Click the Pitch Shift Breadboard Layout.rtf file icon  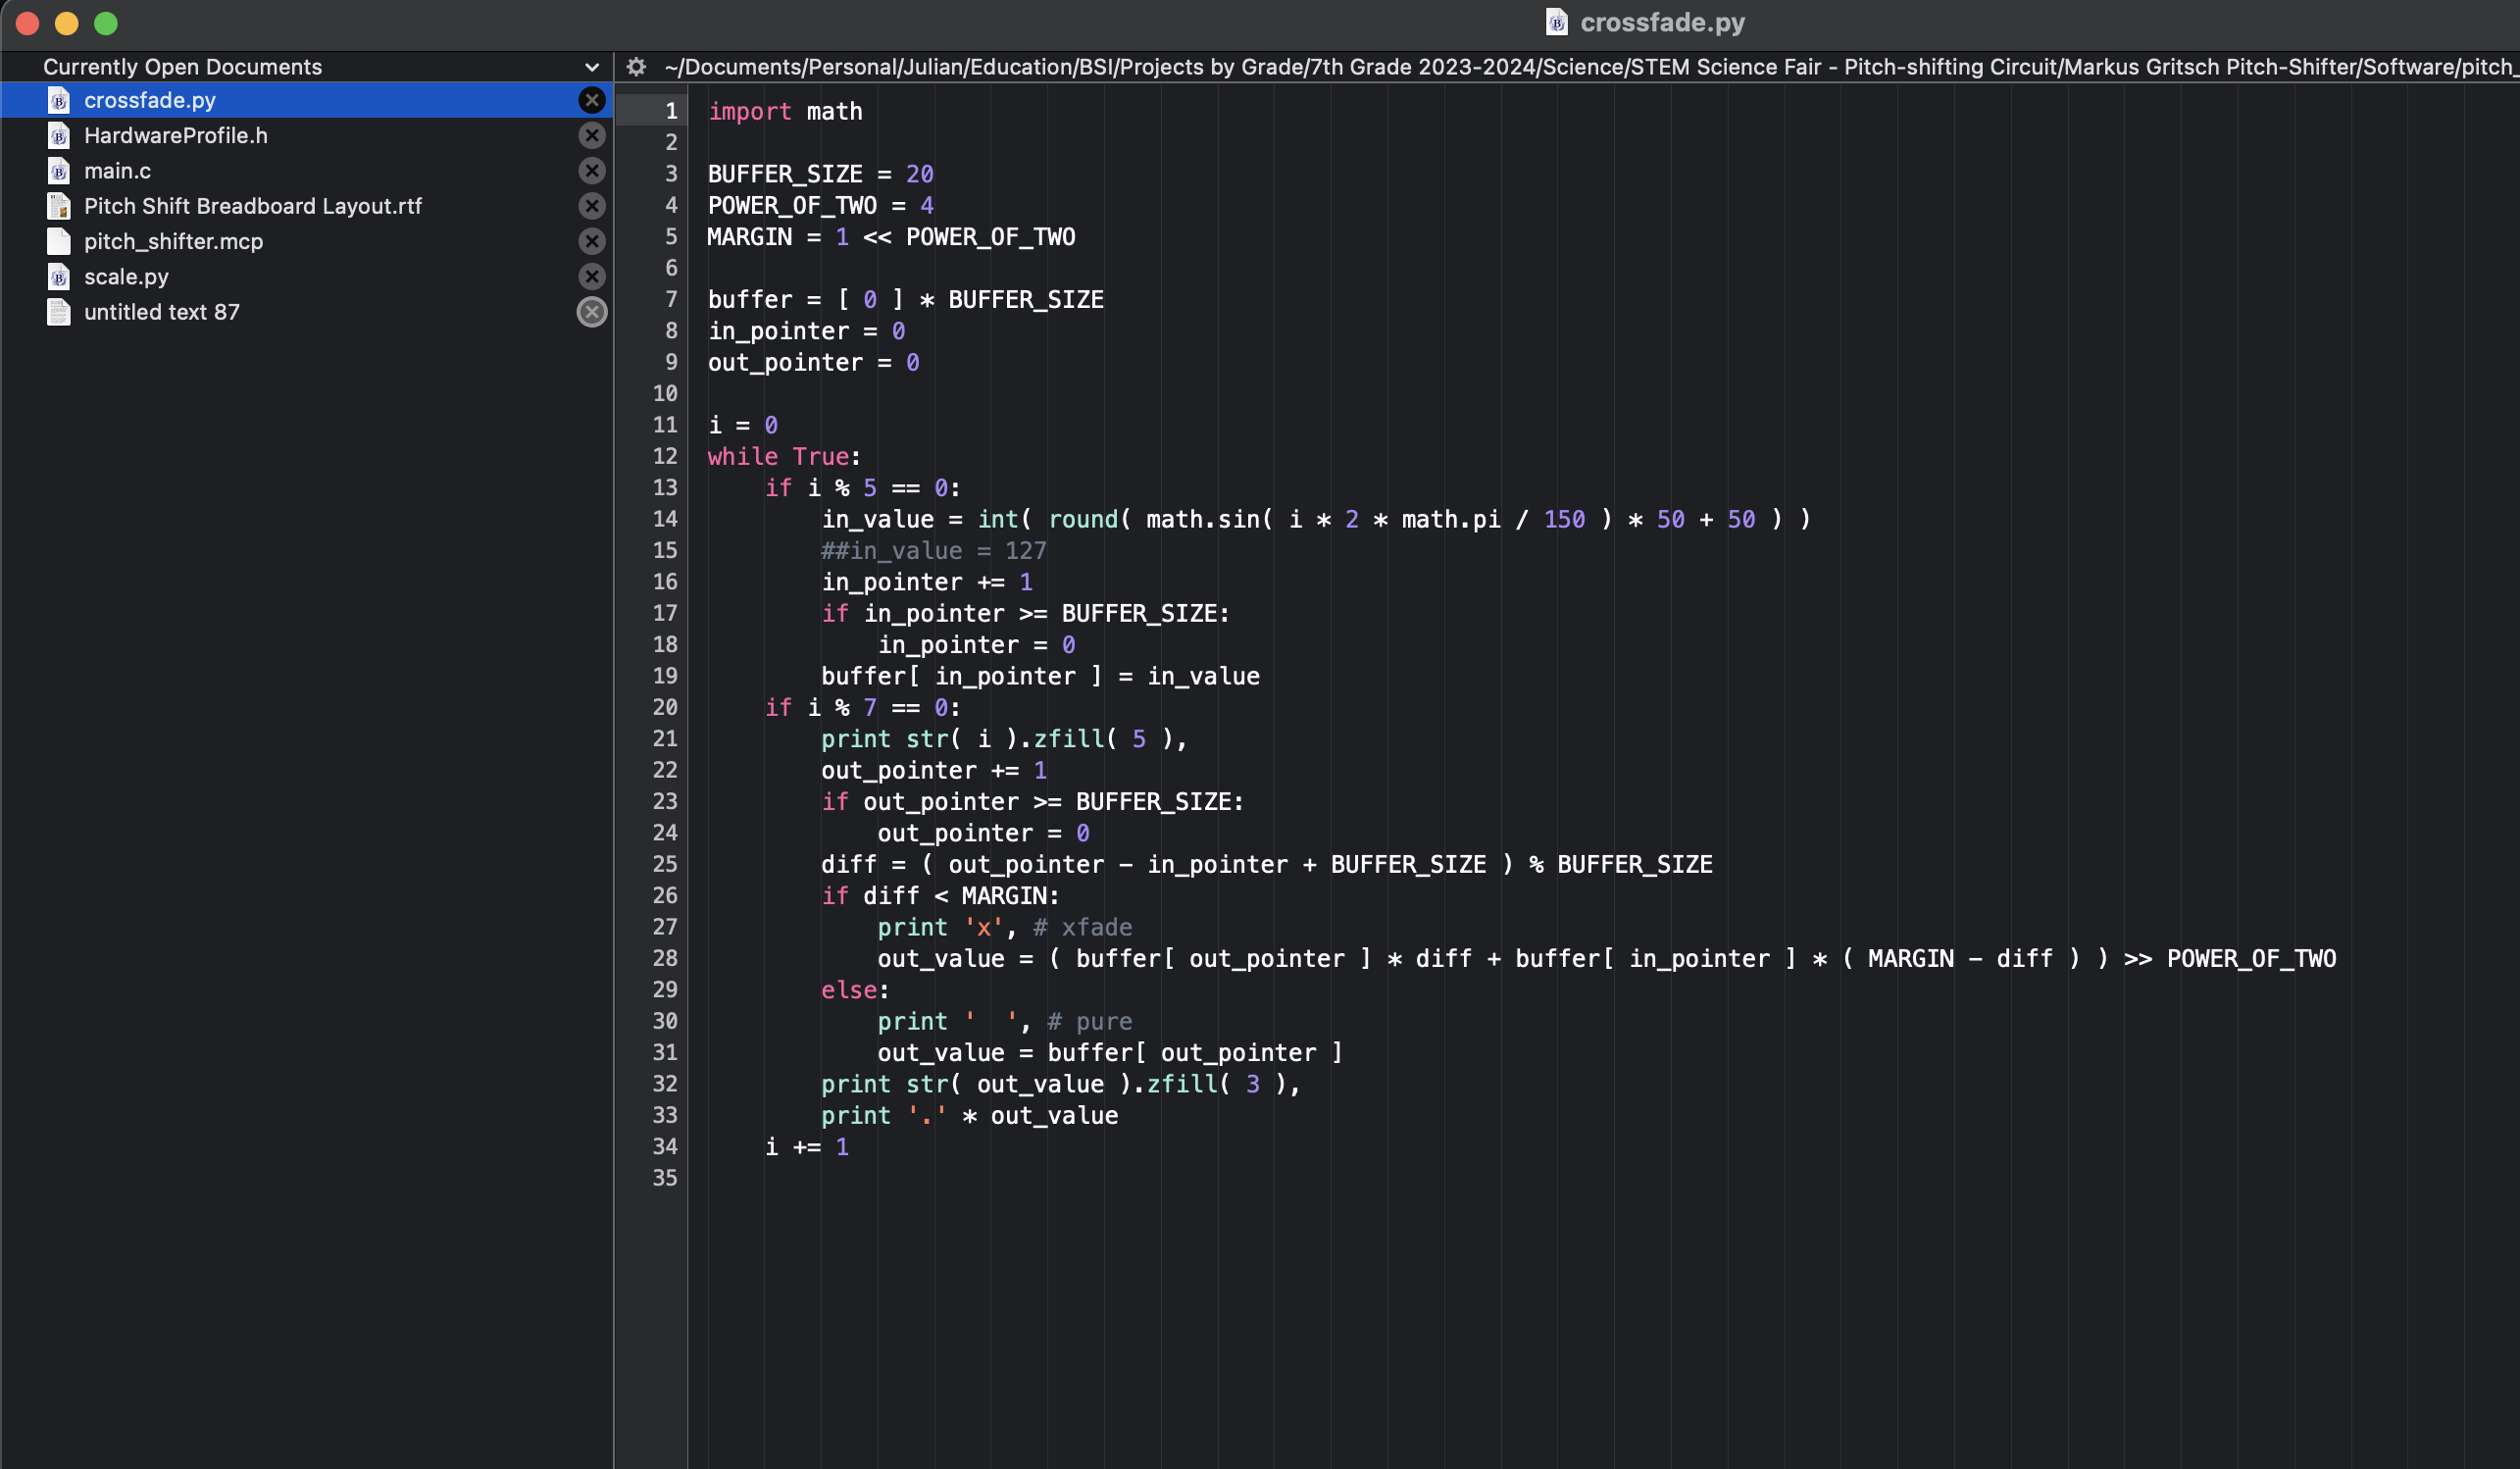point(59,206)
